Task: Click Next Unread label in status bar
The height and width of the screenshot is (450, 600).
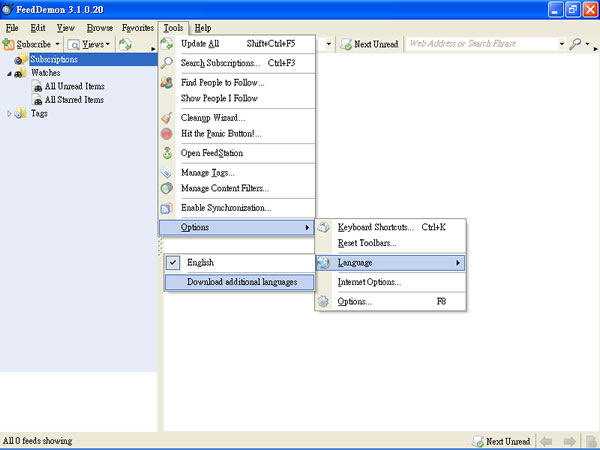Action: pyautogui.click(x=508, y=441)
